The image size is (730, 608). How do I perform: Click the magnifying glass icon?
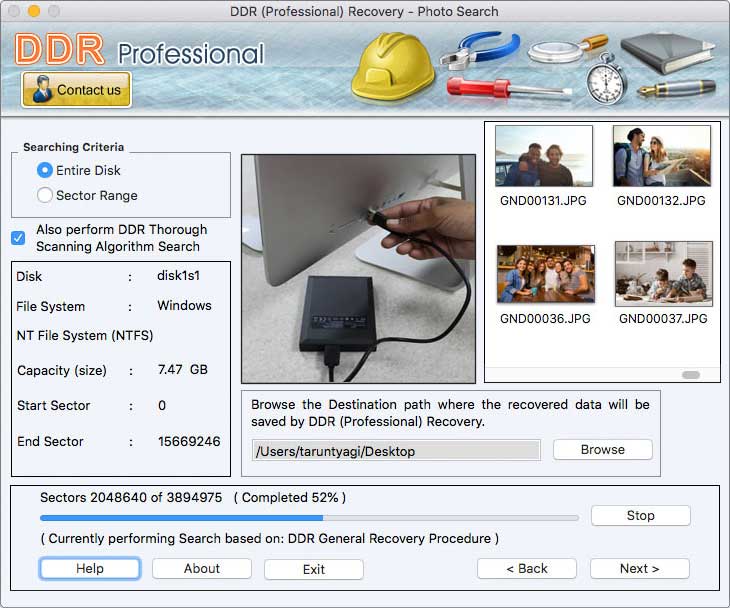click(x=564, y=50)
